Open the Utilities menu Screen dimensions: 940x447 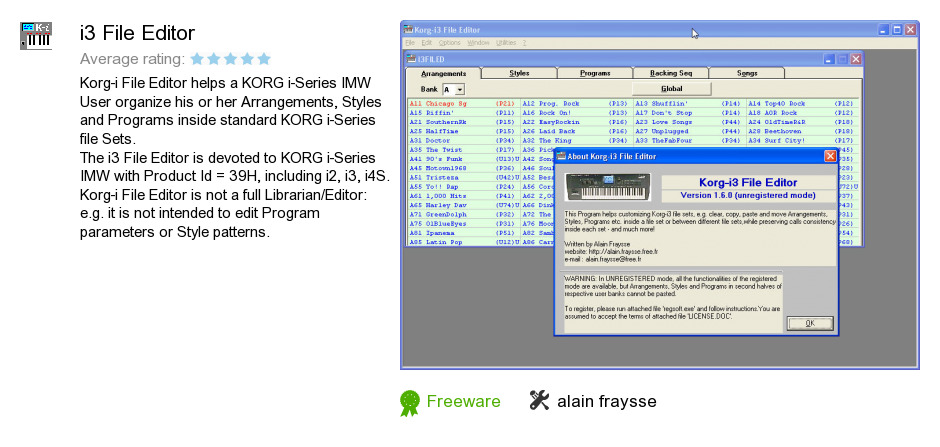tap(506, 43)
